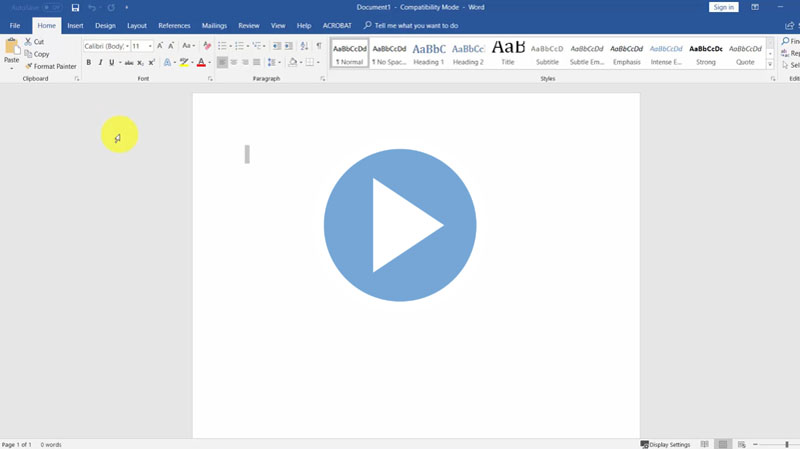
Task: Toggle show paragraph marks
Action: [318, 46]
